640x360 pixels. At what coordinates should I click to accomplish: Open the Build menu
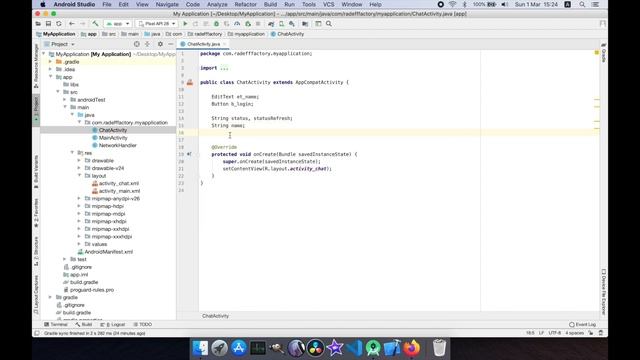tap(270, 4)
